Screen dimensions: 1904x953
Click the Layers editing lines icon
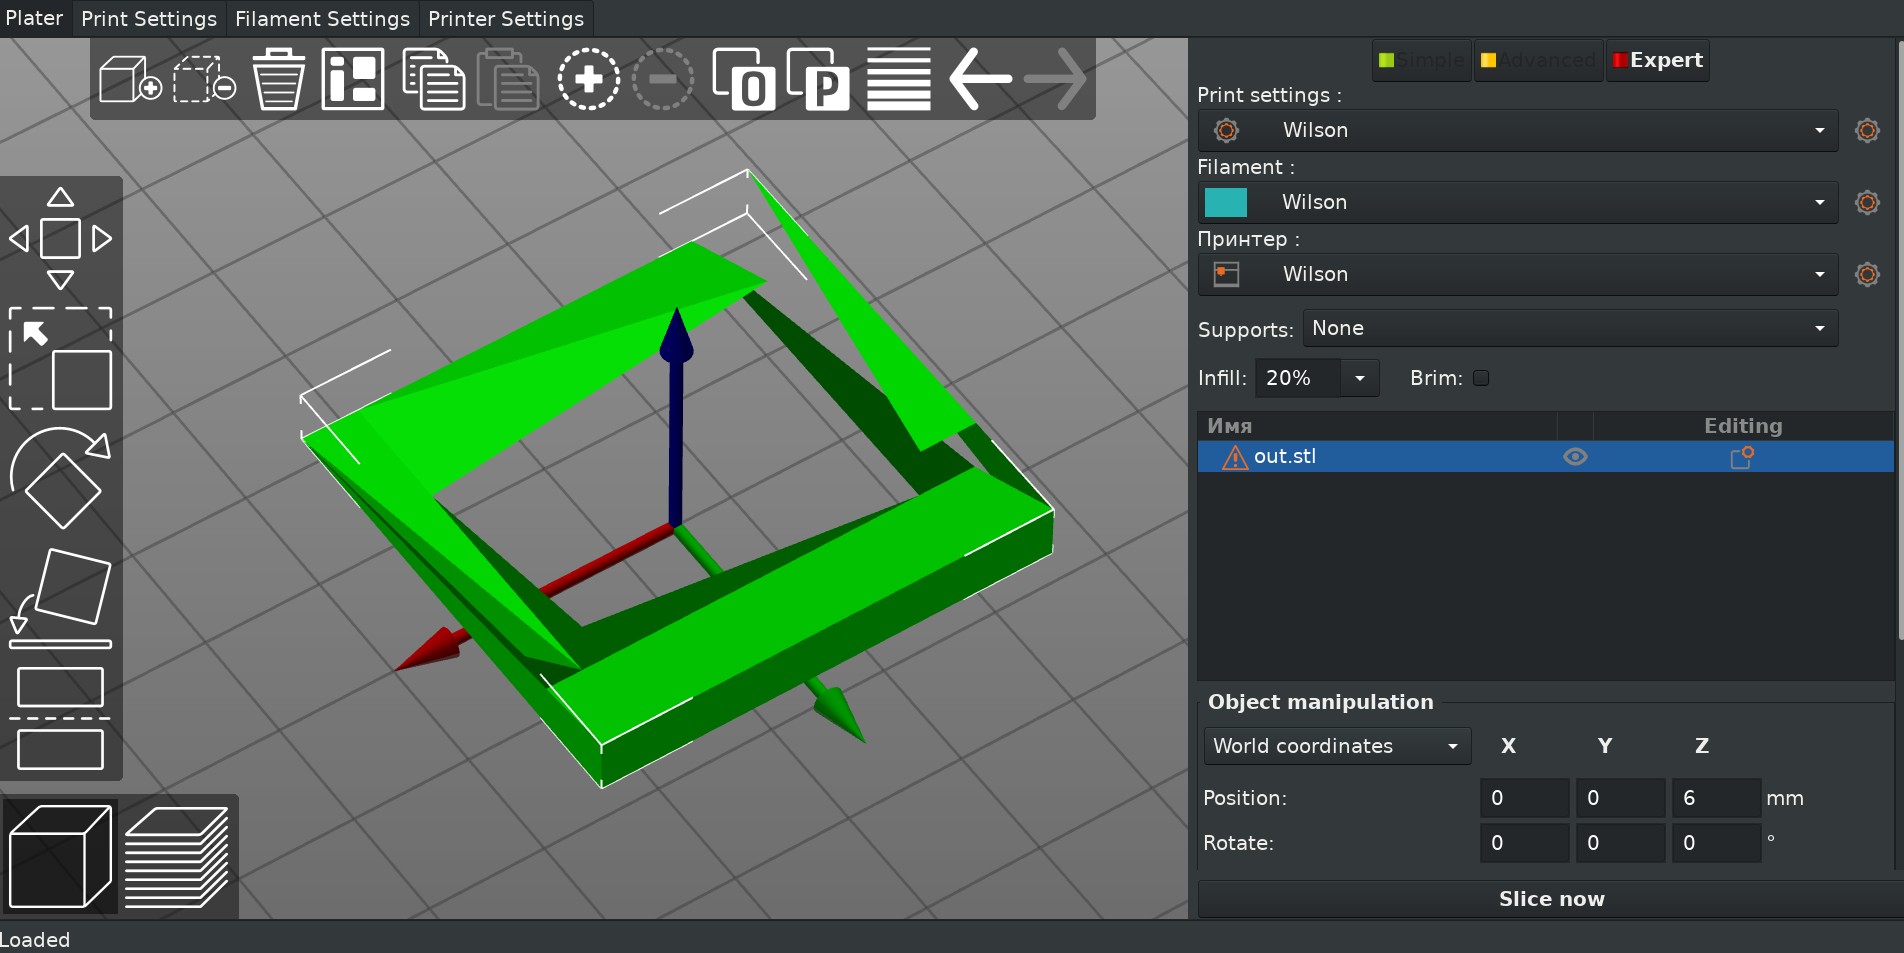click(898, 79)
